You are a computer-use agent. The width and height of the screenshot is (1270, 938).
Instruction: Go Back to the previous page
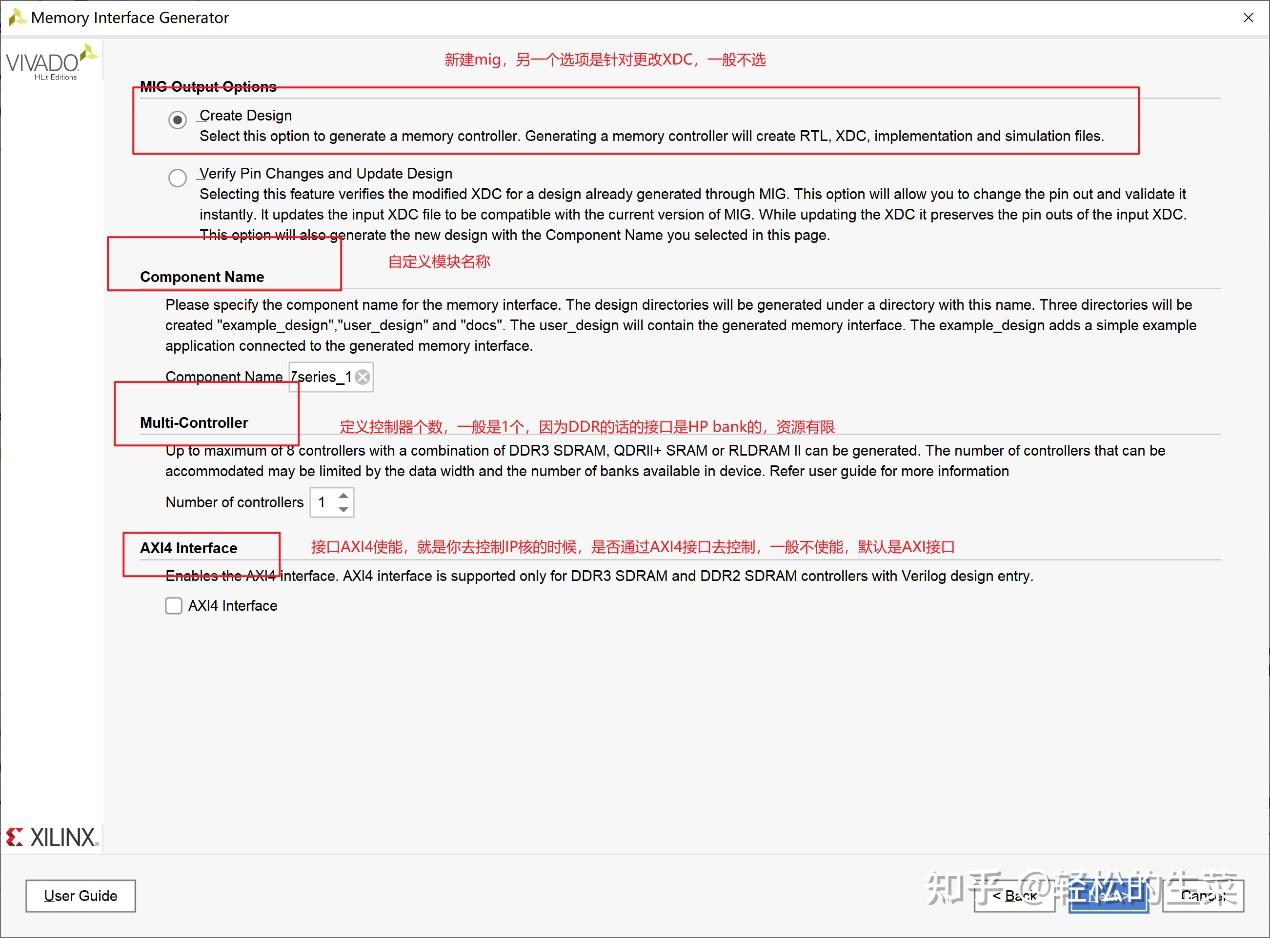1014,896
